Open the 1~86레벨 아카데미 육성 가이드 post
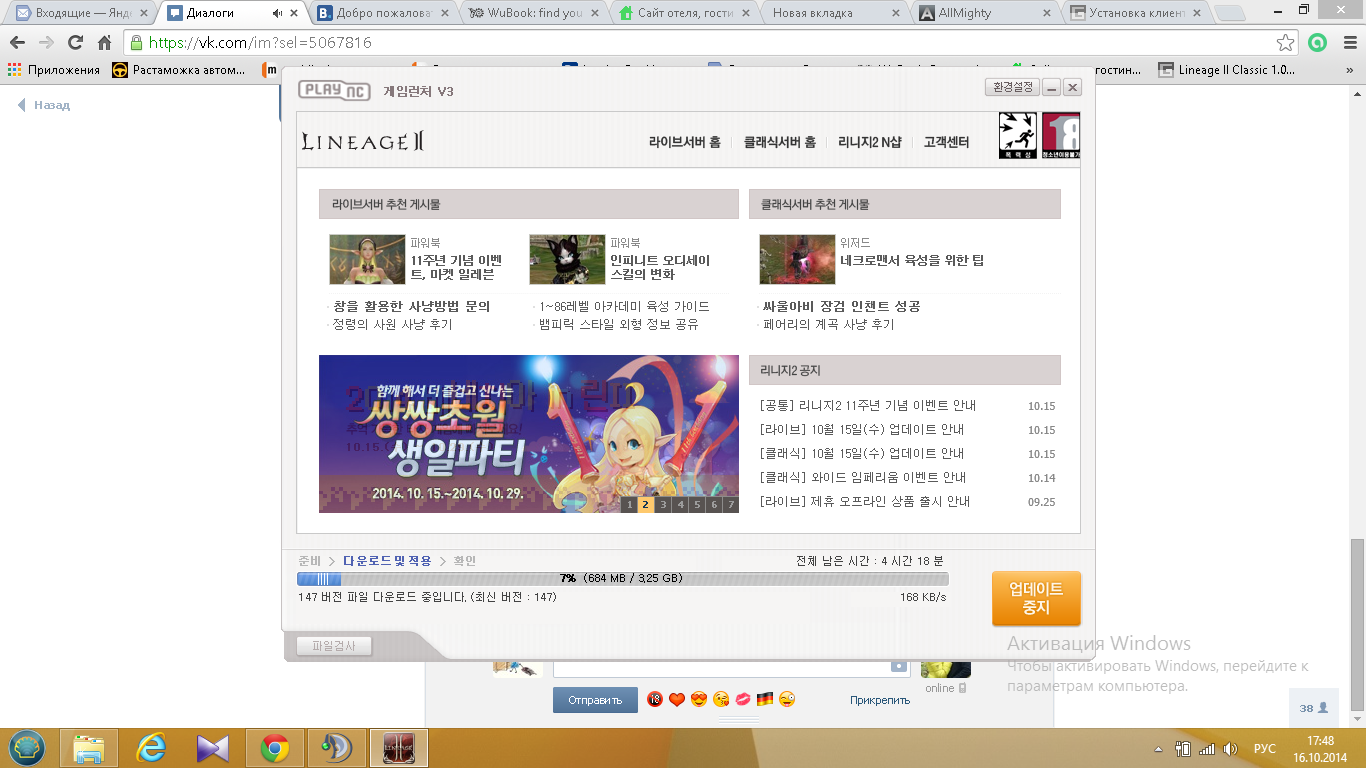Viewport: 1366px width, 768px height. pos(624,306)
